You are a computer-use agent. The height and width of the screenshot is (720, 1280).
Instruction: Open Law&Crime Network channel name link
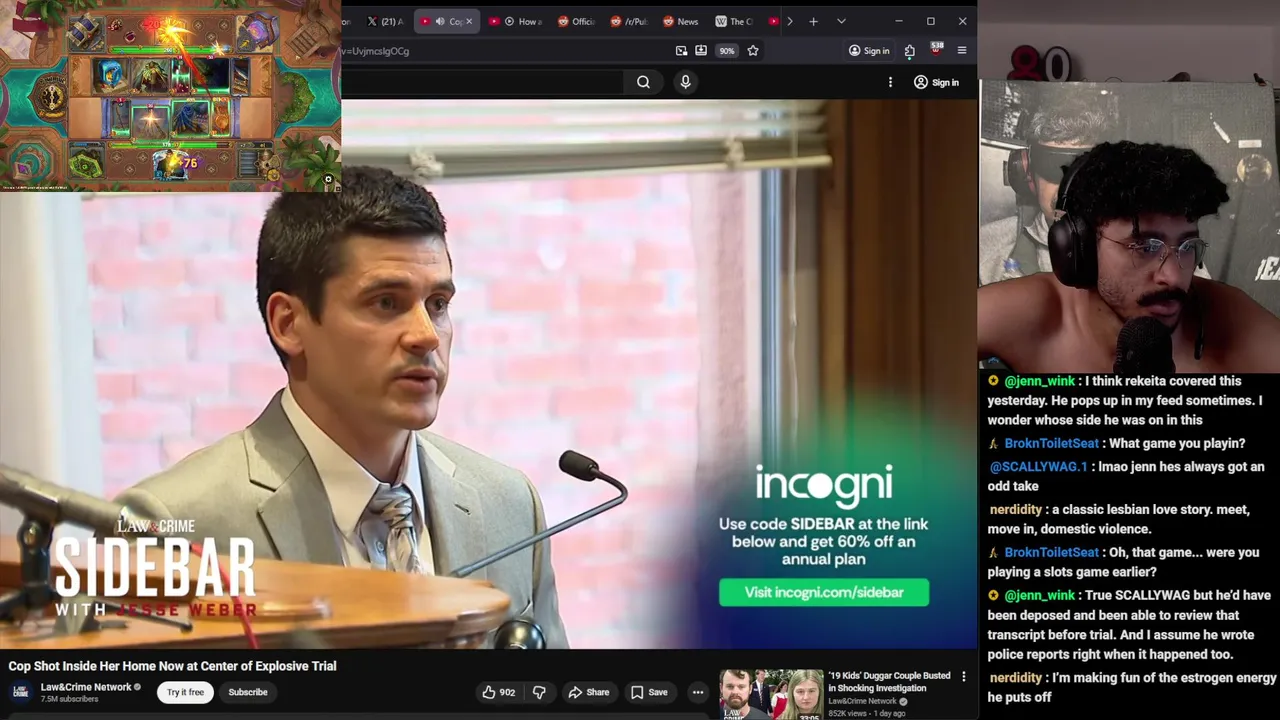click(86, 687)
